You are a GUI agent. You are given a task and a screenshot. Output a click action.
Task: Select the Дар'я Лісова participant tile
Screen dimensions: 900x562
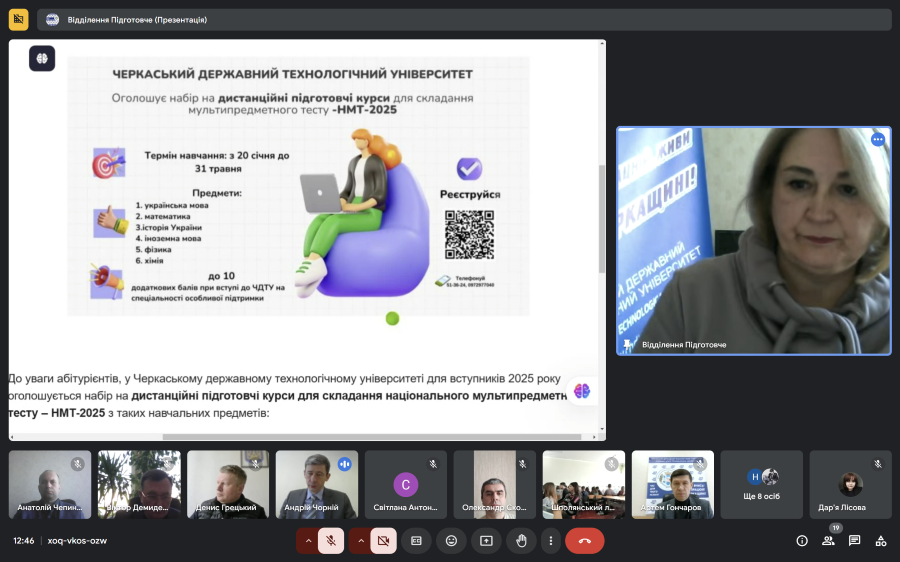(x=851, y=485)
